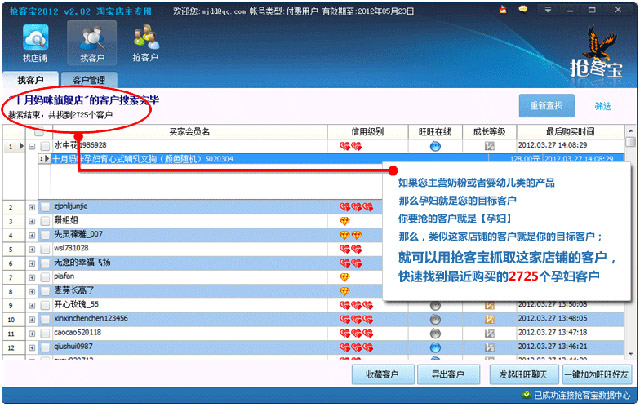
Task: Check the checkbox for qiushui0987
Action: coord(45,347)
